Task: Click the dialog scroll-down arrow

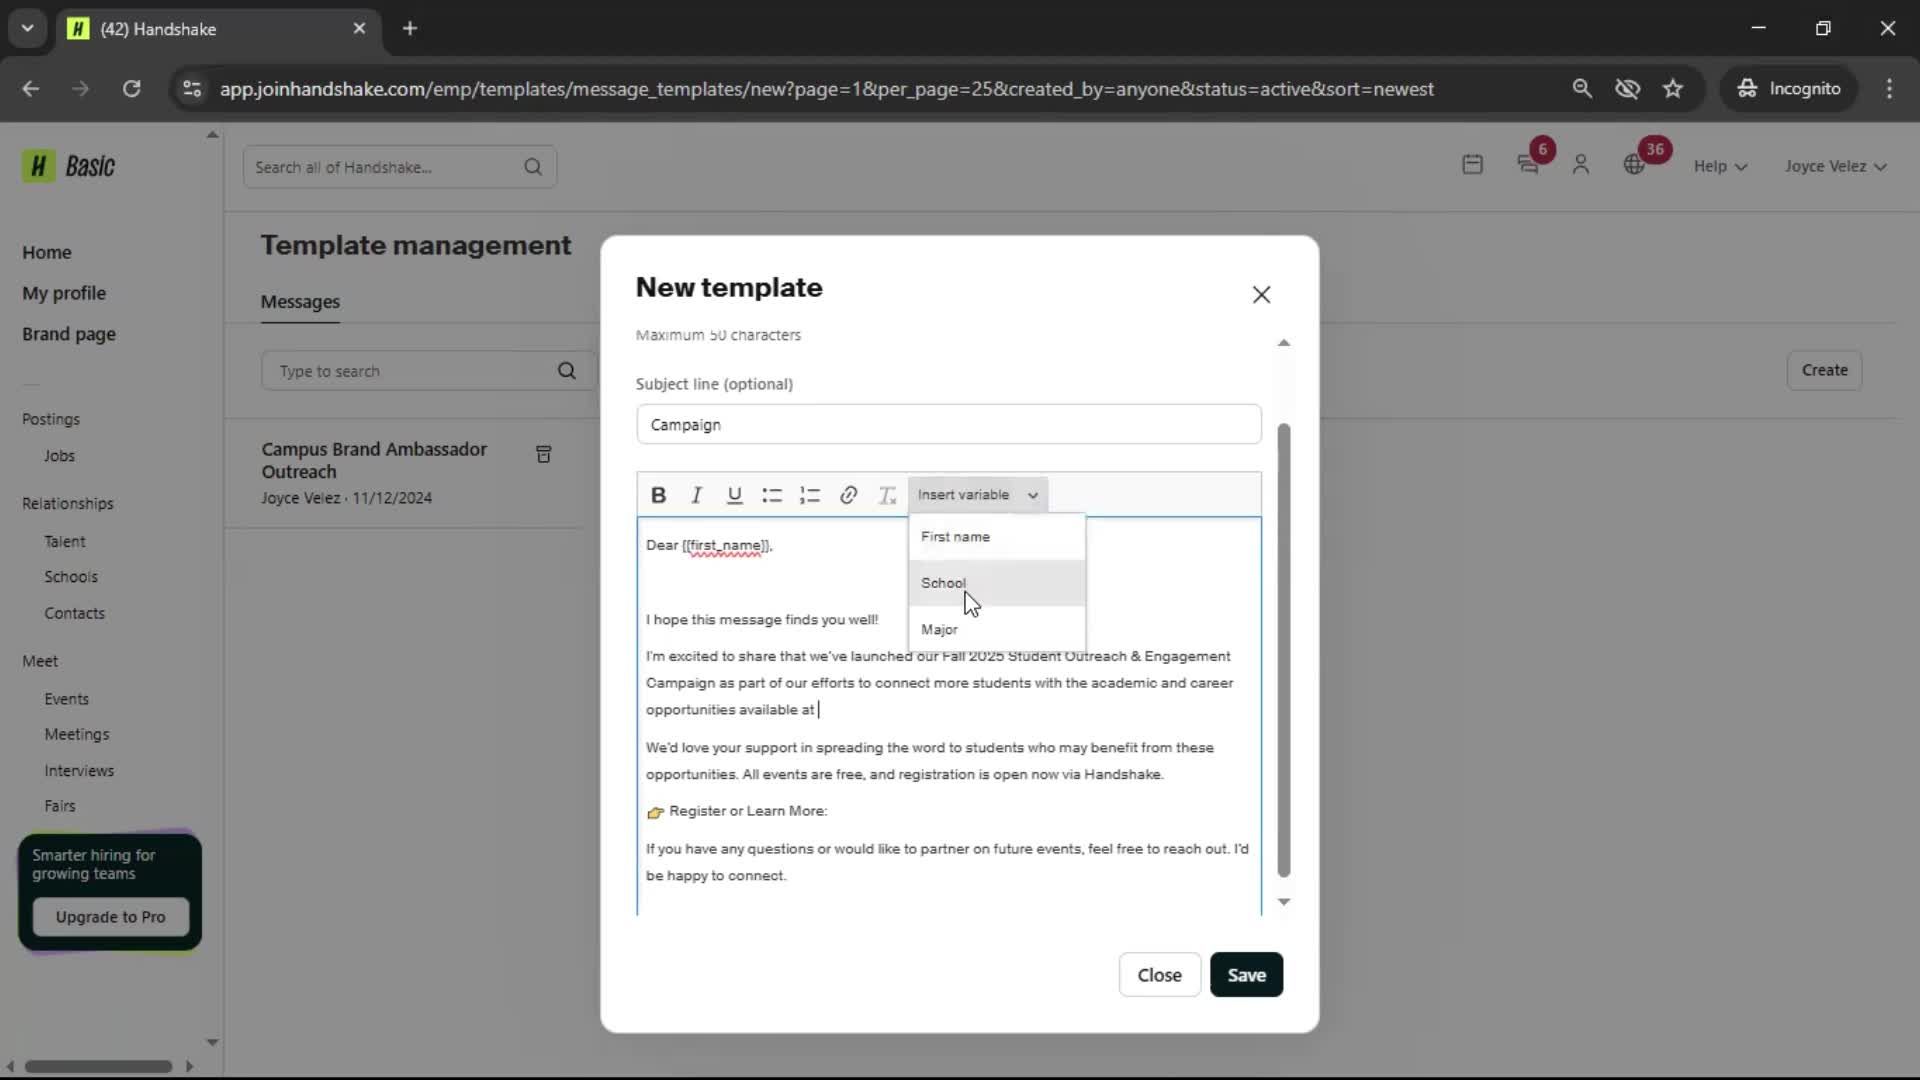Action: point(1284,902)
